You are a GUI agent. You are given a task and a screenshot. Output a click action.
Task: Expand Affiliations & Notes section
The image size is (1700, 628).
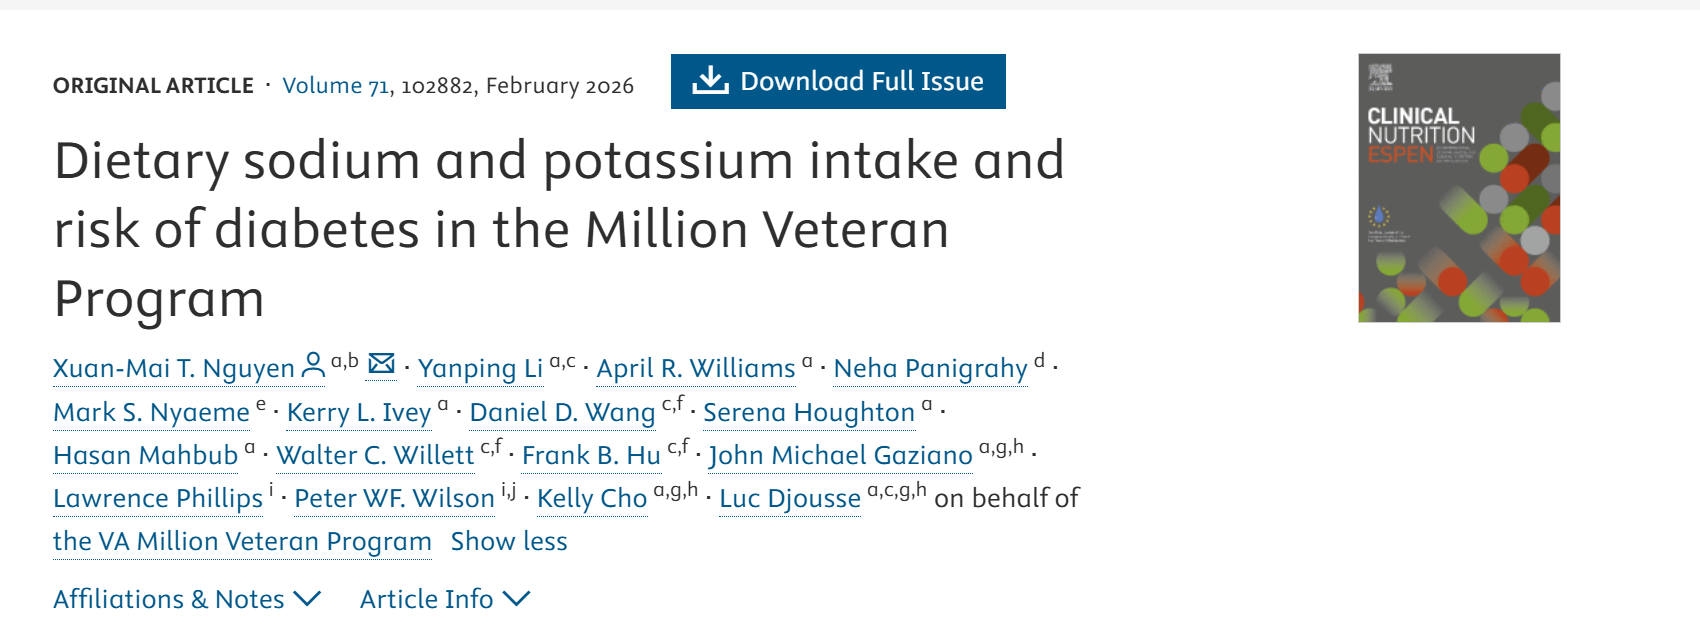[x=187, y=599]
